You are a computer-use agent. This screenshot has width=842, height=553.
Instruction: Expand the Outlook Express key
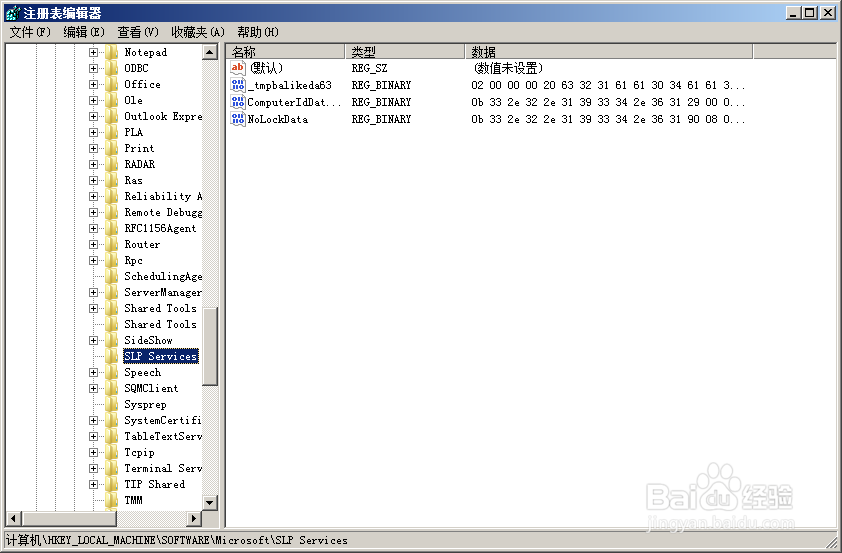(93, 117)
